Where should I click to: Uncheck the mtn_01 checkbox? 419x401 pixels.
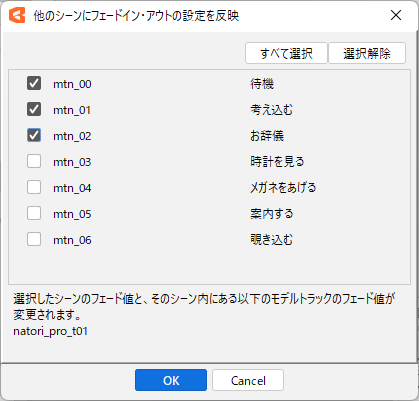[x=34, y=109]
